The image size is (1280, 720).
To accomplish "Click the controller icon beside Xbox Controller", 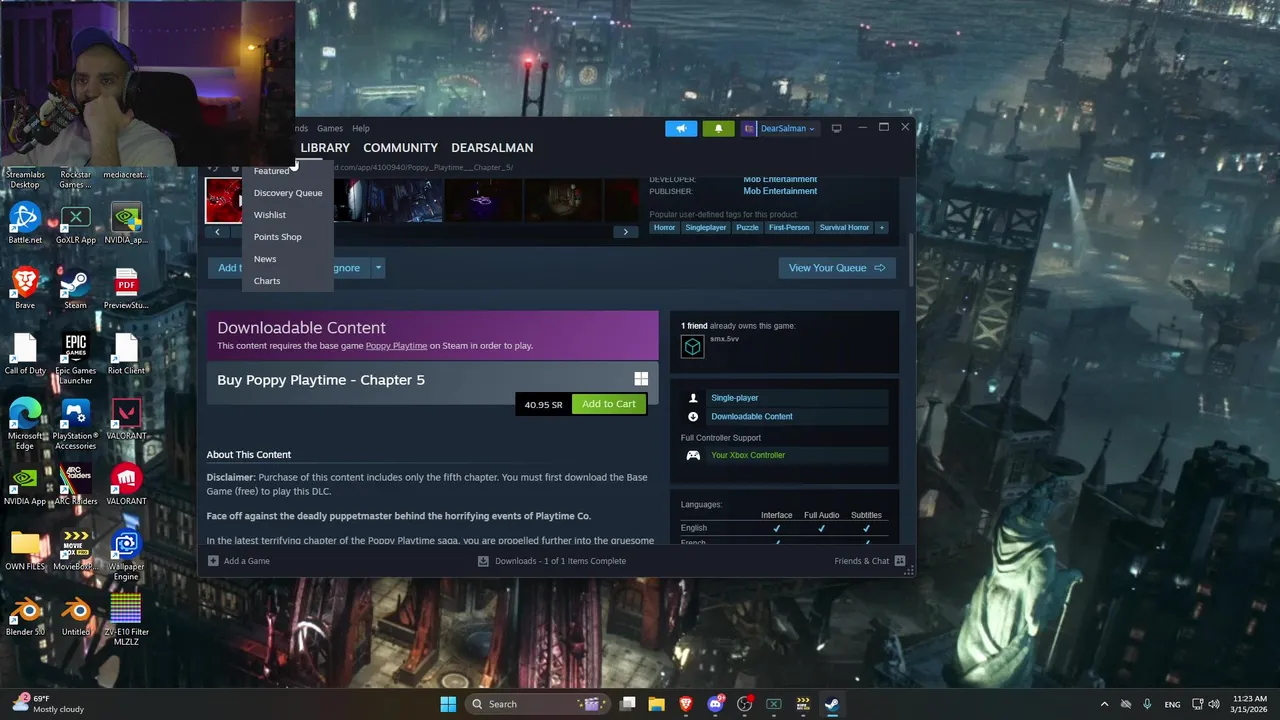I will click(693, 455).
